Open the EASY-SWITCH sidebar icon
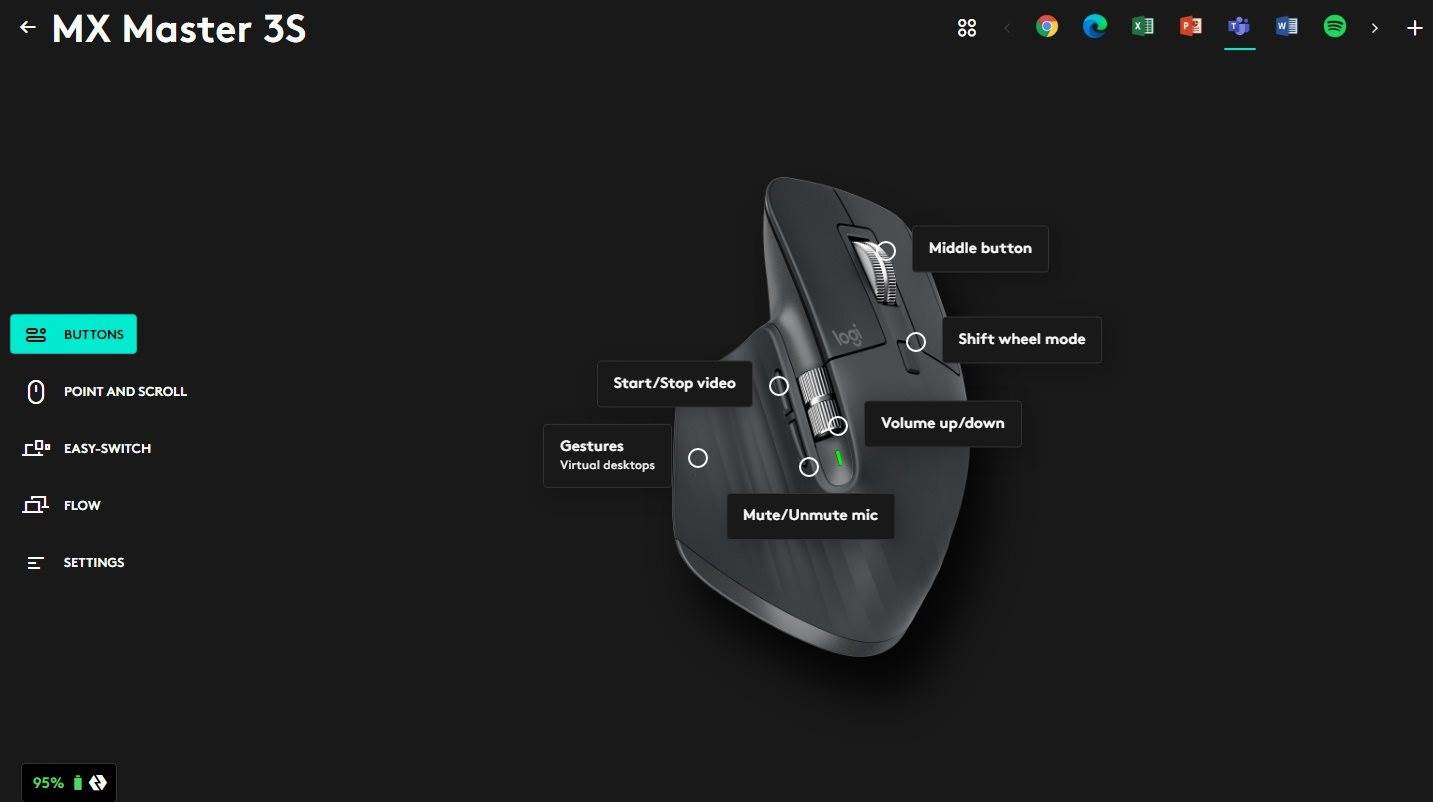This screenshot has width=1433, height=802. [x=36, y=448]
